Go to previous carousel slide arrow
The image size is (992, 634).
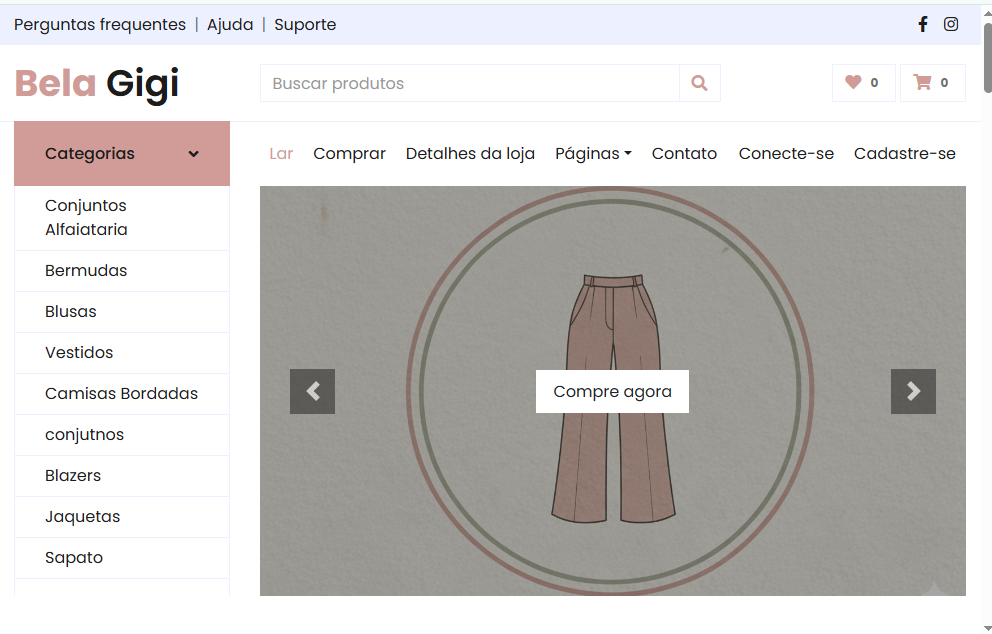click(312, 391)
